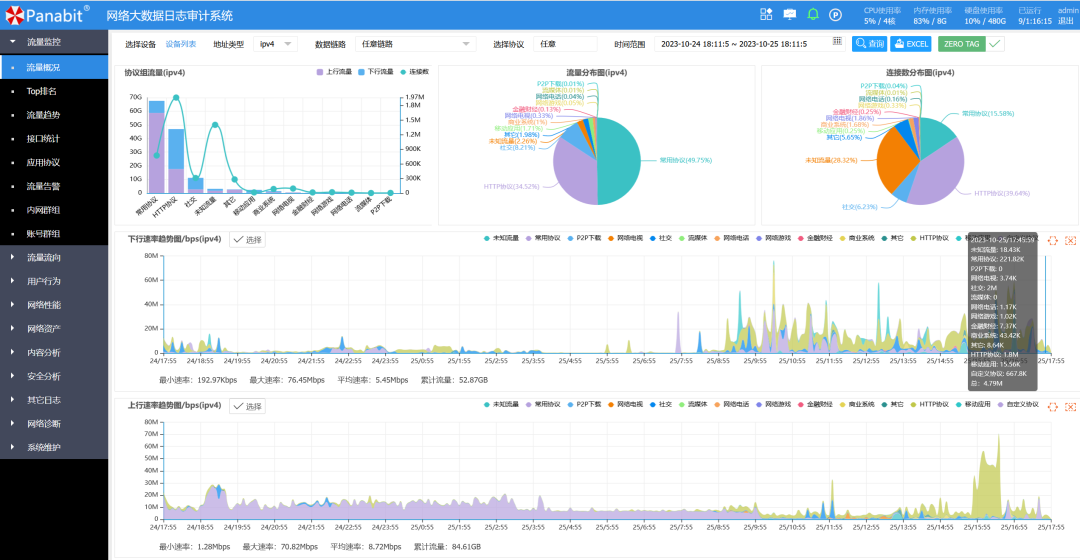Screen dimensions: 1080x560
Task: Toggle 网络电视 legend in downstream chart
Action: click(x=625, y=238)
